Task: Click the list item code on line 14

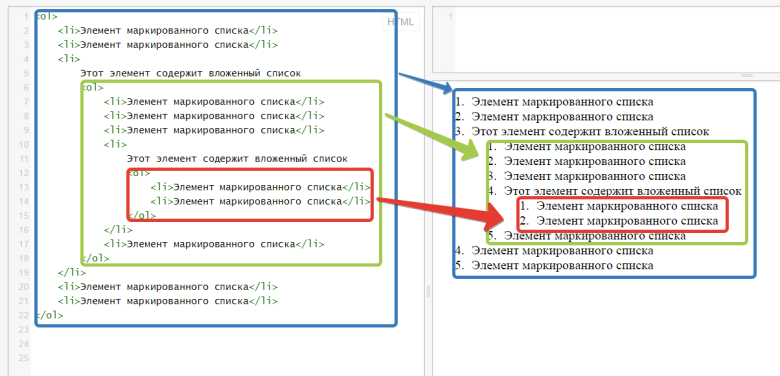Action: click(260, 201)
